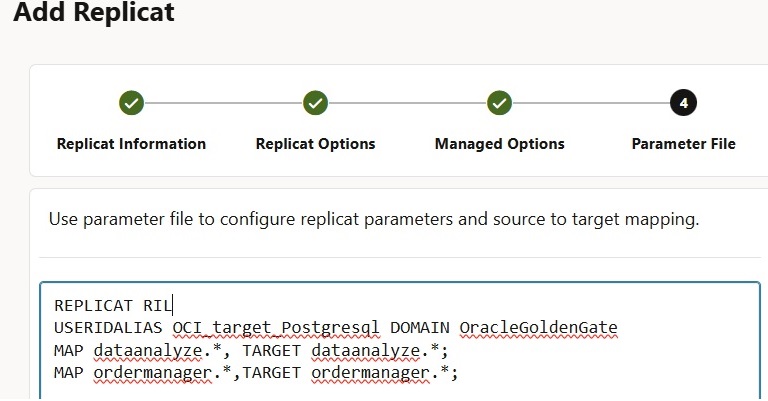The width and height of the screenshot is (768, 401).
Task: Click the USERIDALIAS keyword in the editor
Action: (108, 328)
